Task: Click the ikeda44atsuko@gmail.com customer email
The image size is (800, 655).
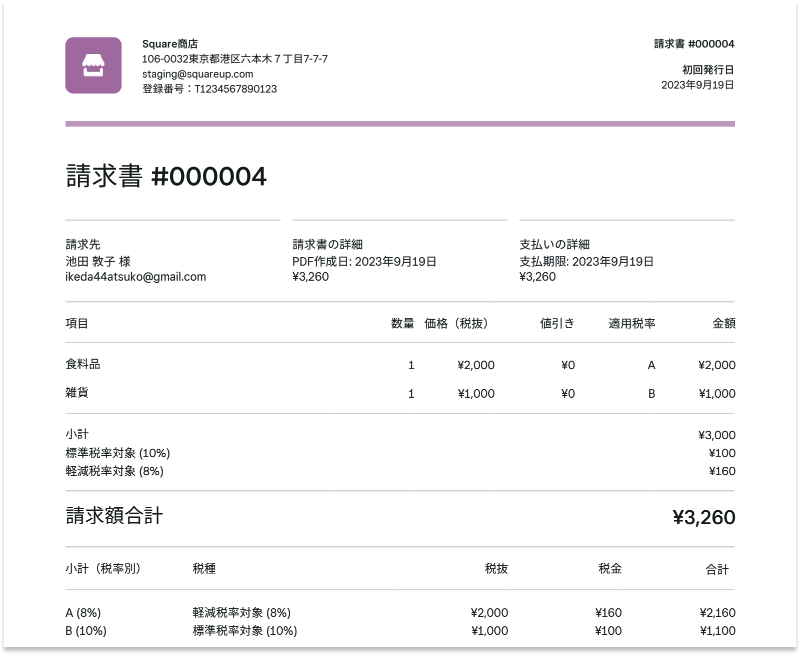Action: [135, 277]
